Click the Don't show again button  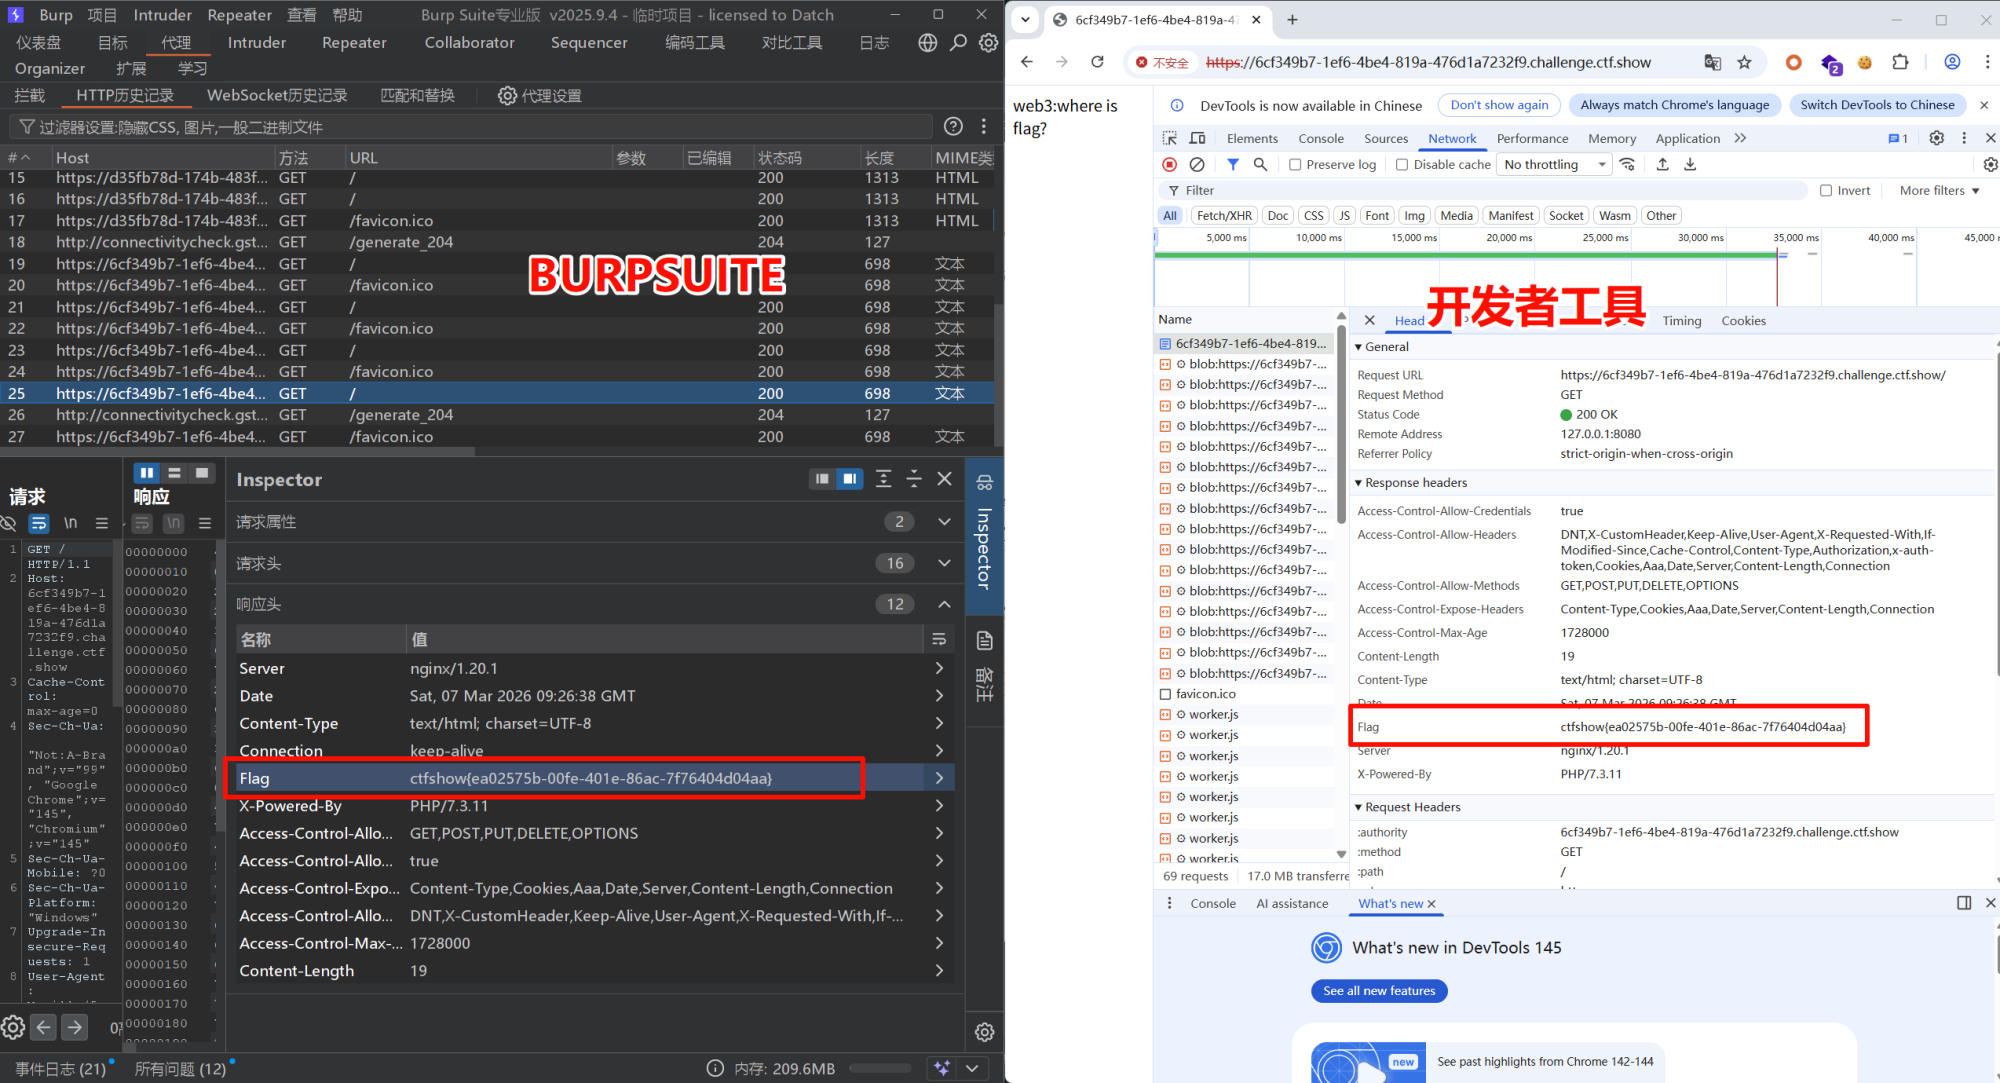click(1498, 105)
